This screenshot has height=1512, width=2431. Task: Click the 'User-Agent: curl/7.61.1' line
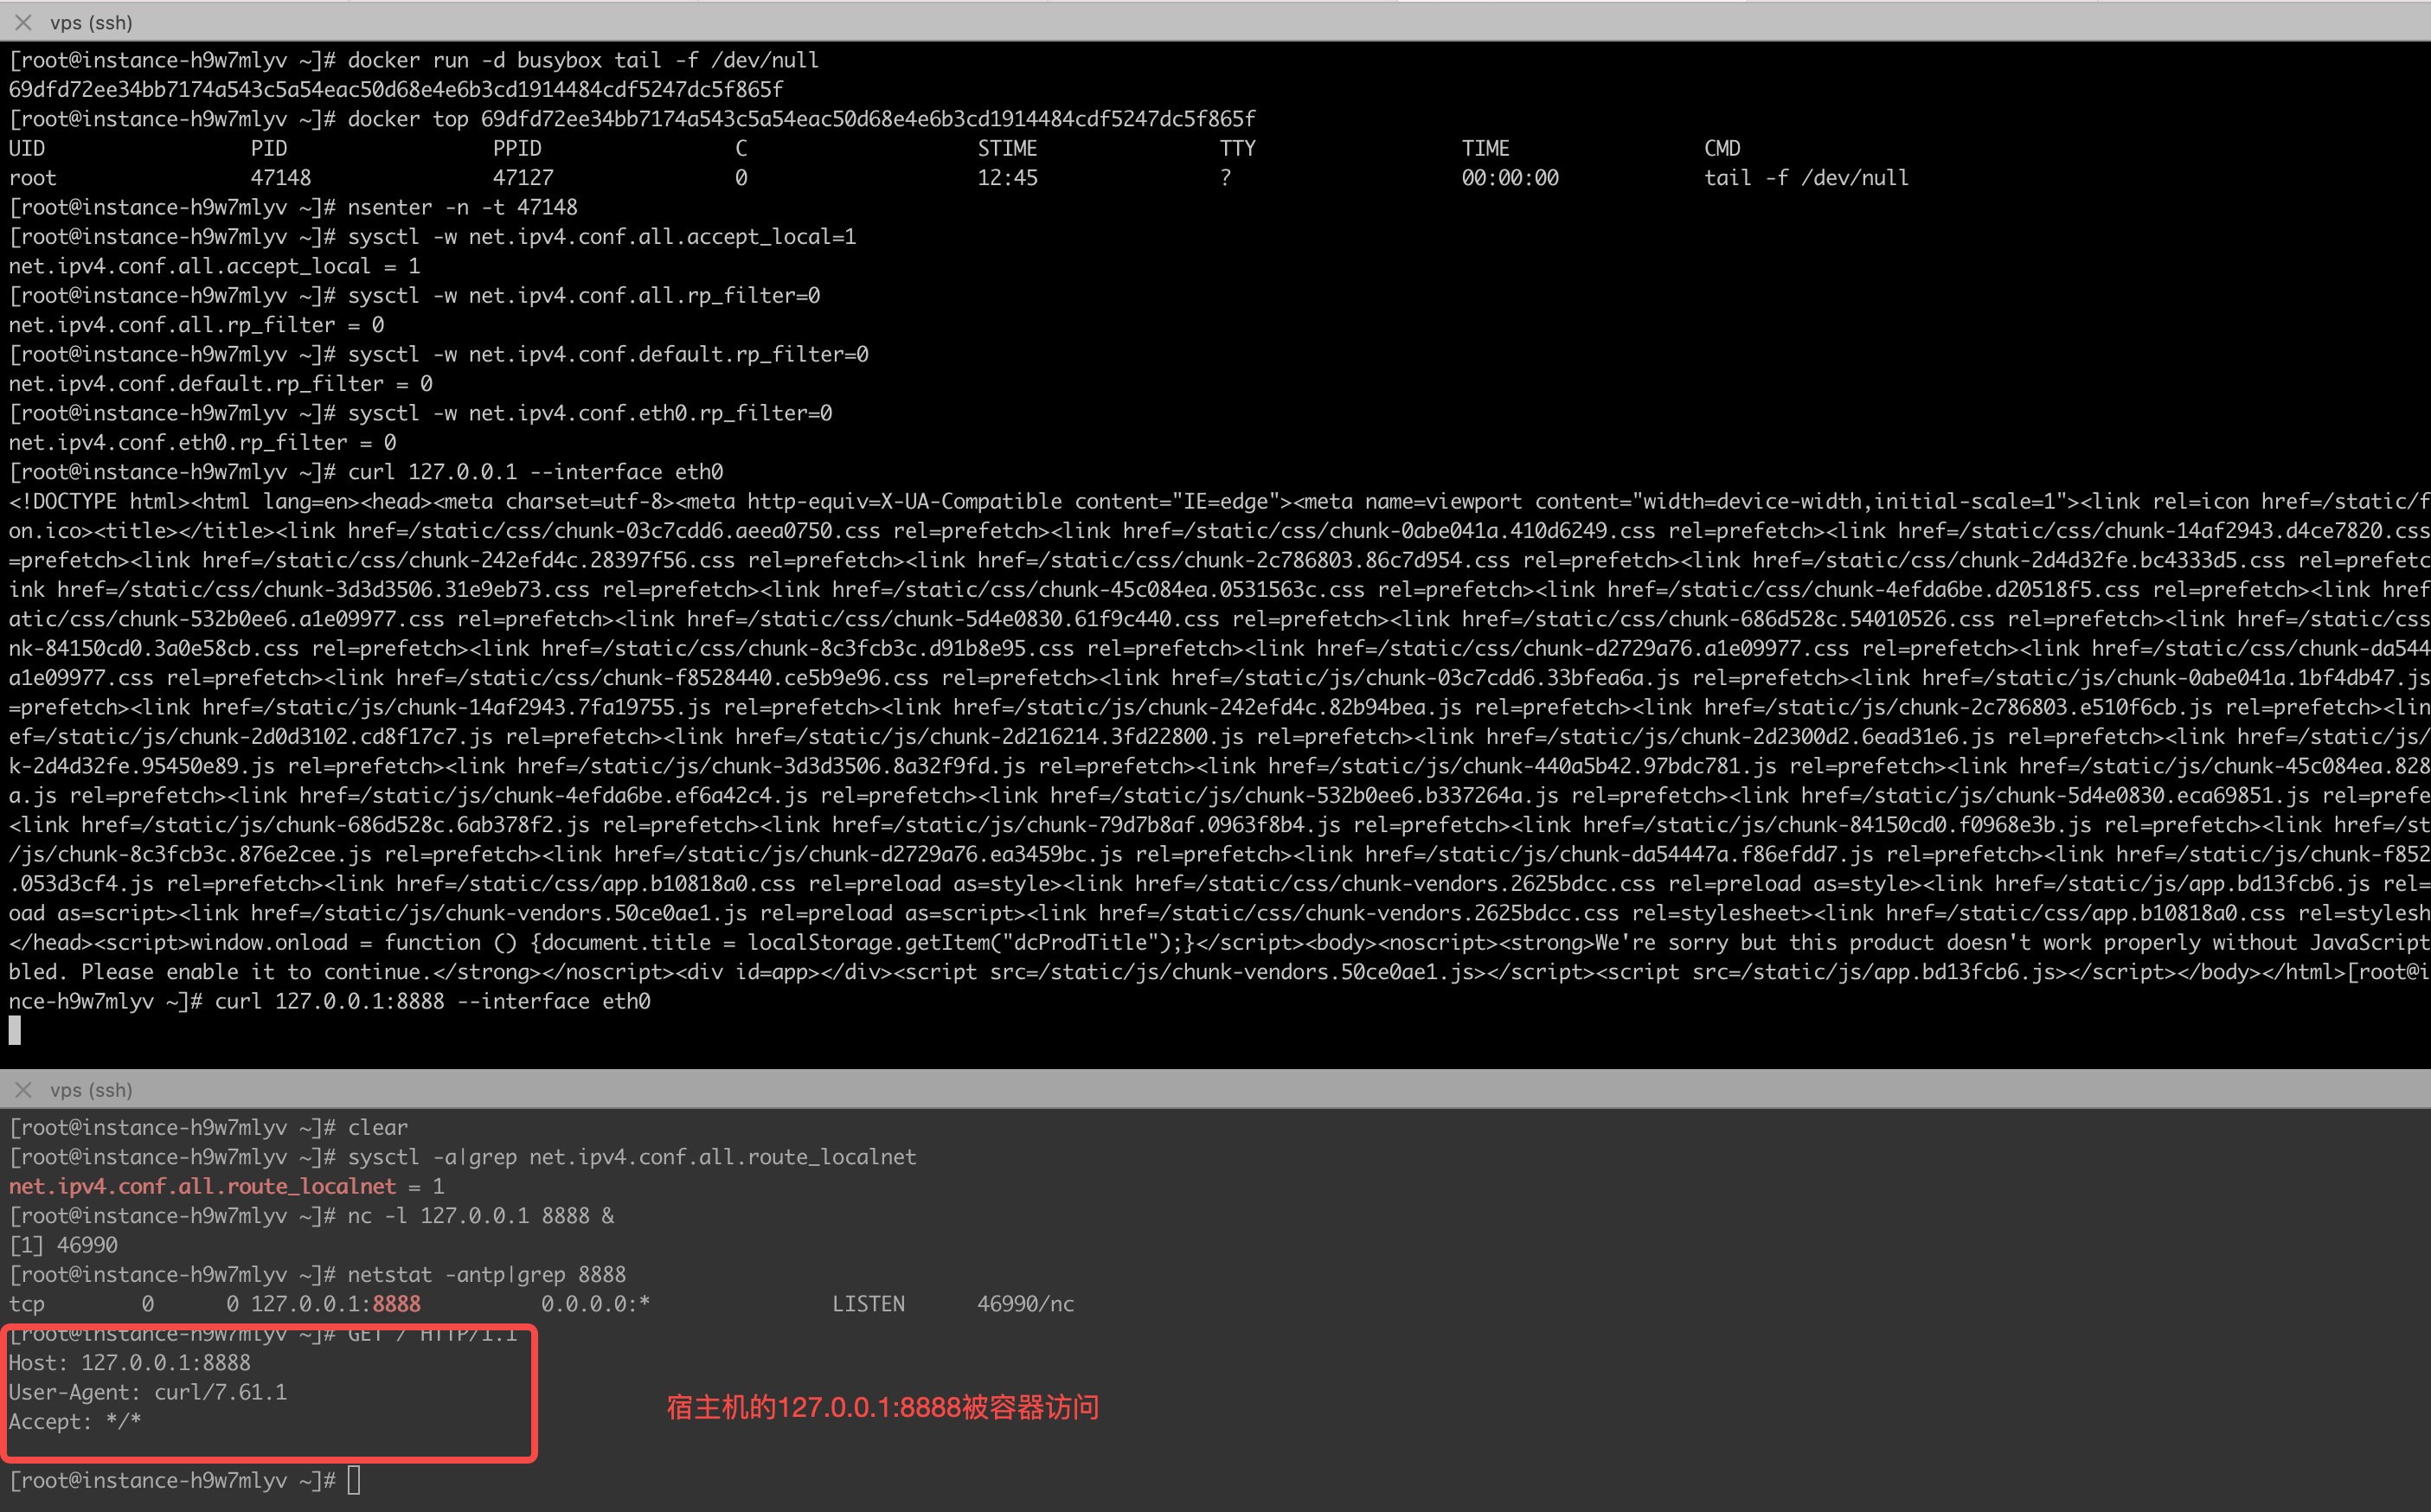[148, 1392]
